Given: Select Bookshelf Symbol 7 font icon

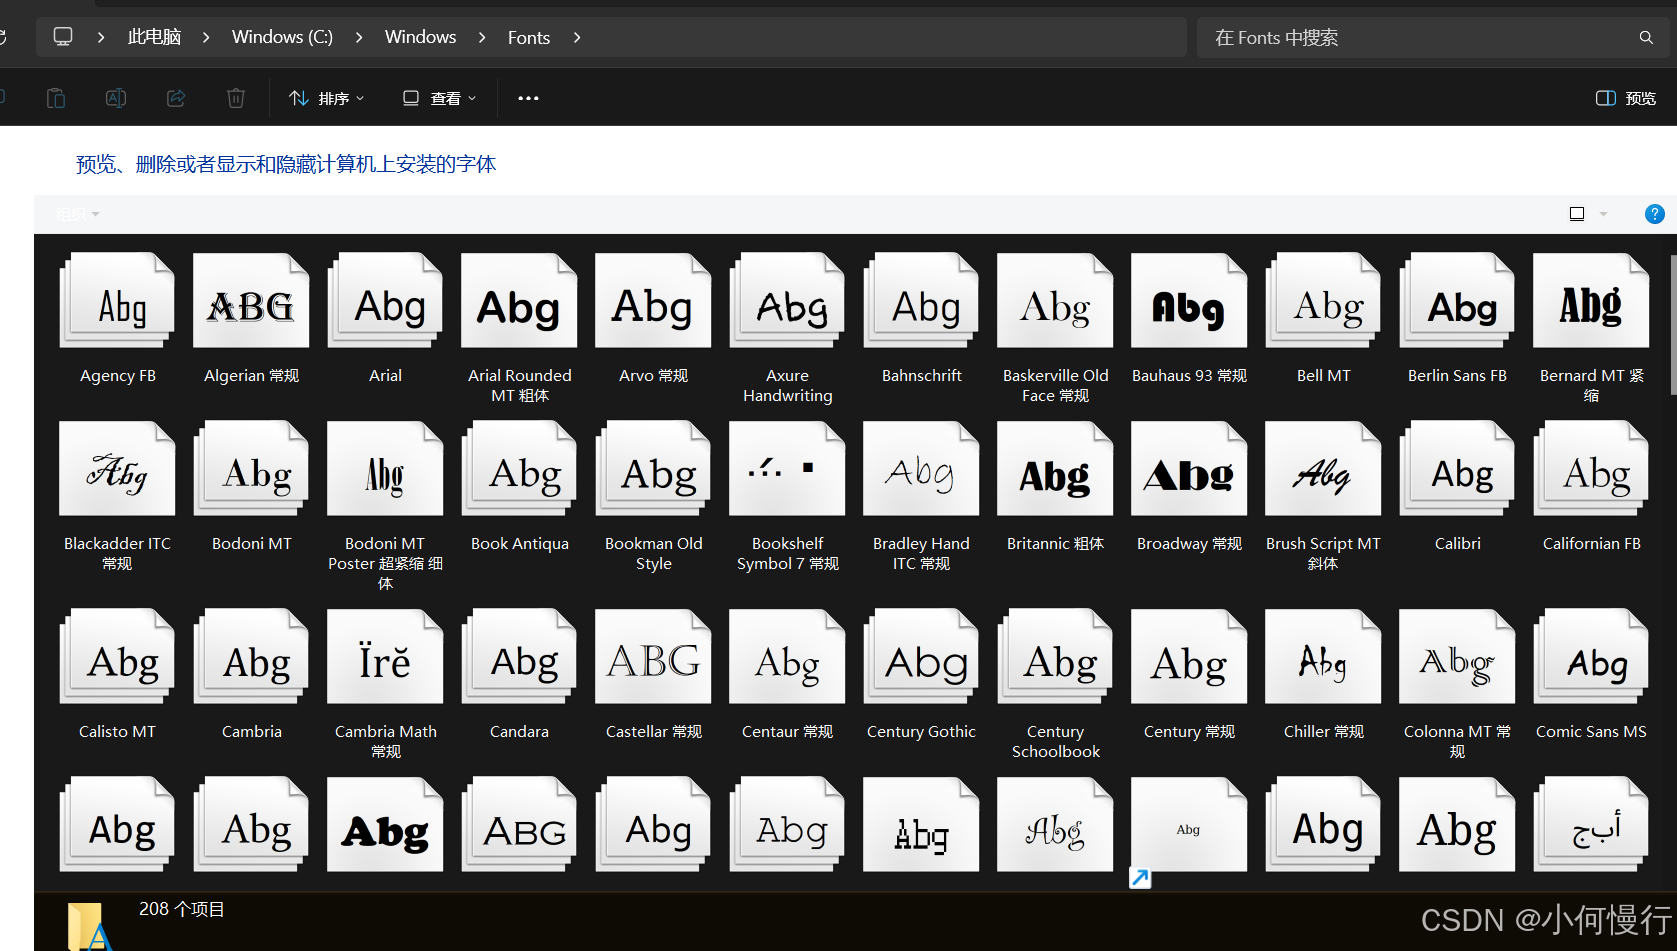Looking at the screenshot, I should click(787, 468).
